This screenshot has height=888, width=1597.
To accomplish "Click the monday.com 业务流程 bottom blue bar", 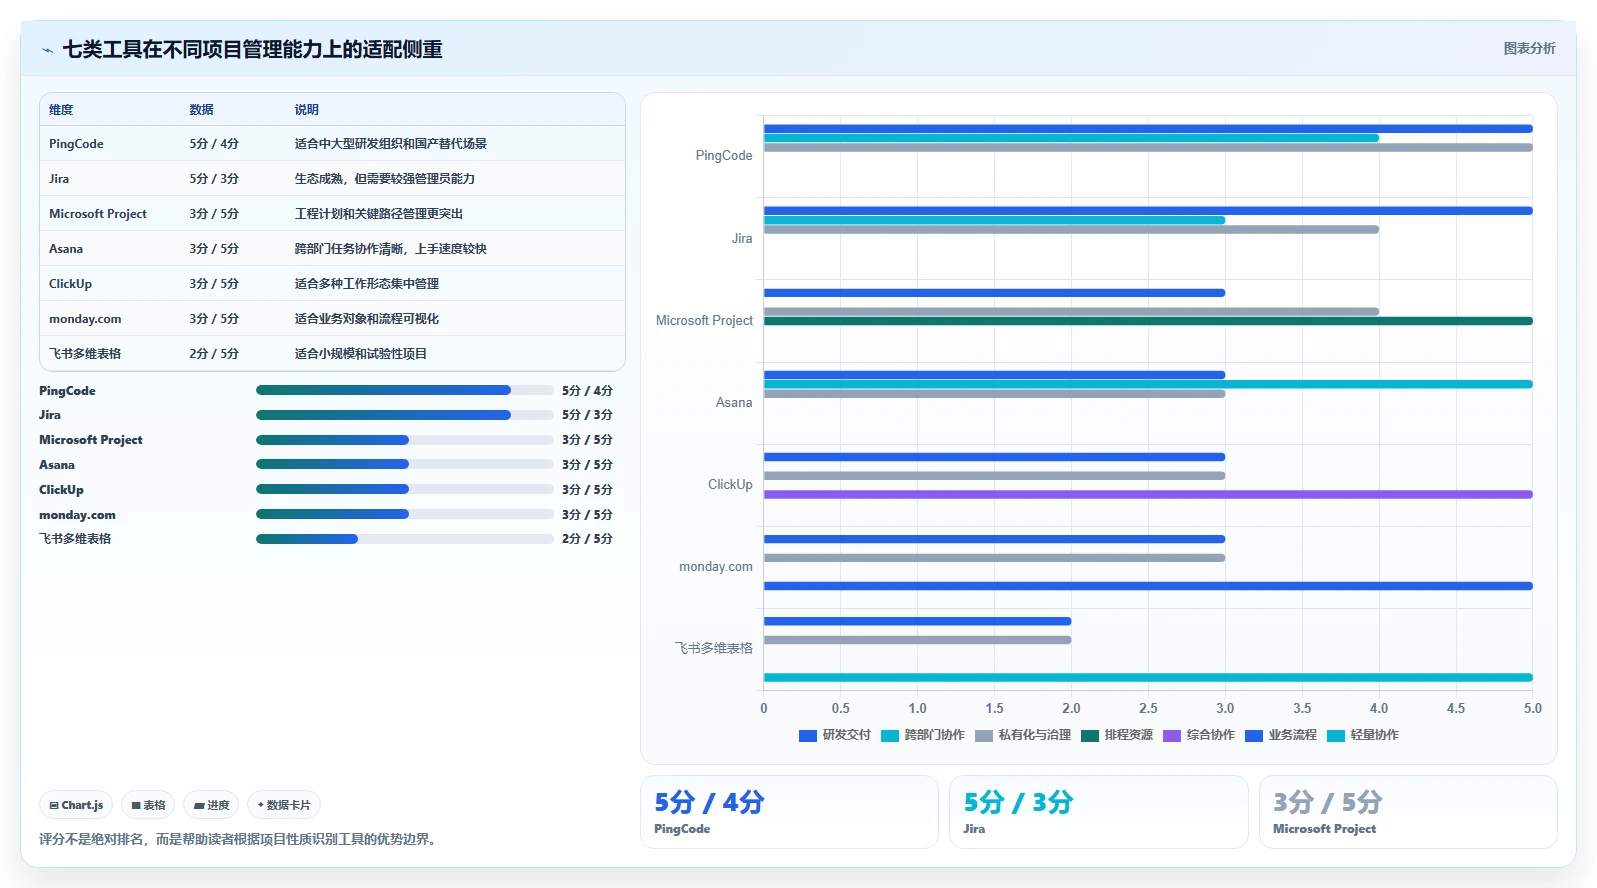I will (1148, 586).
